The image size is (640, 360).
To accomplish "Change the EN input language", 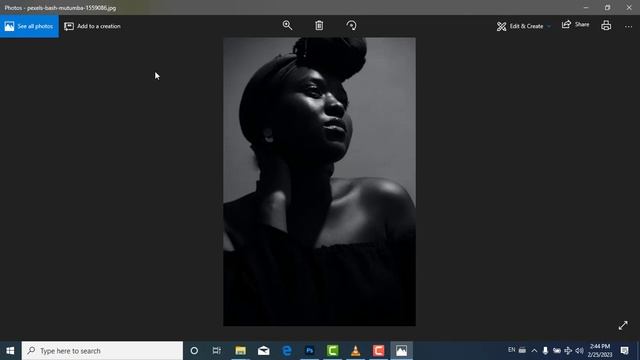I will tap(511, 350).
